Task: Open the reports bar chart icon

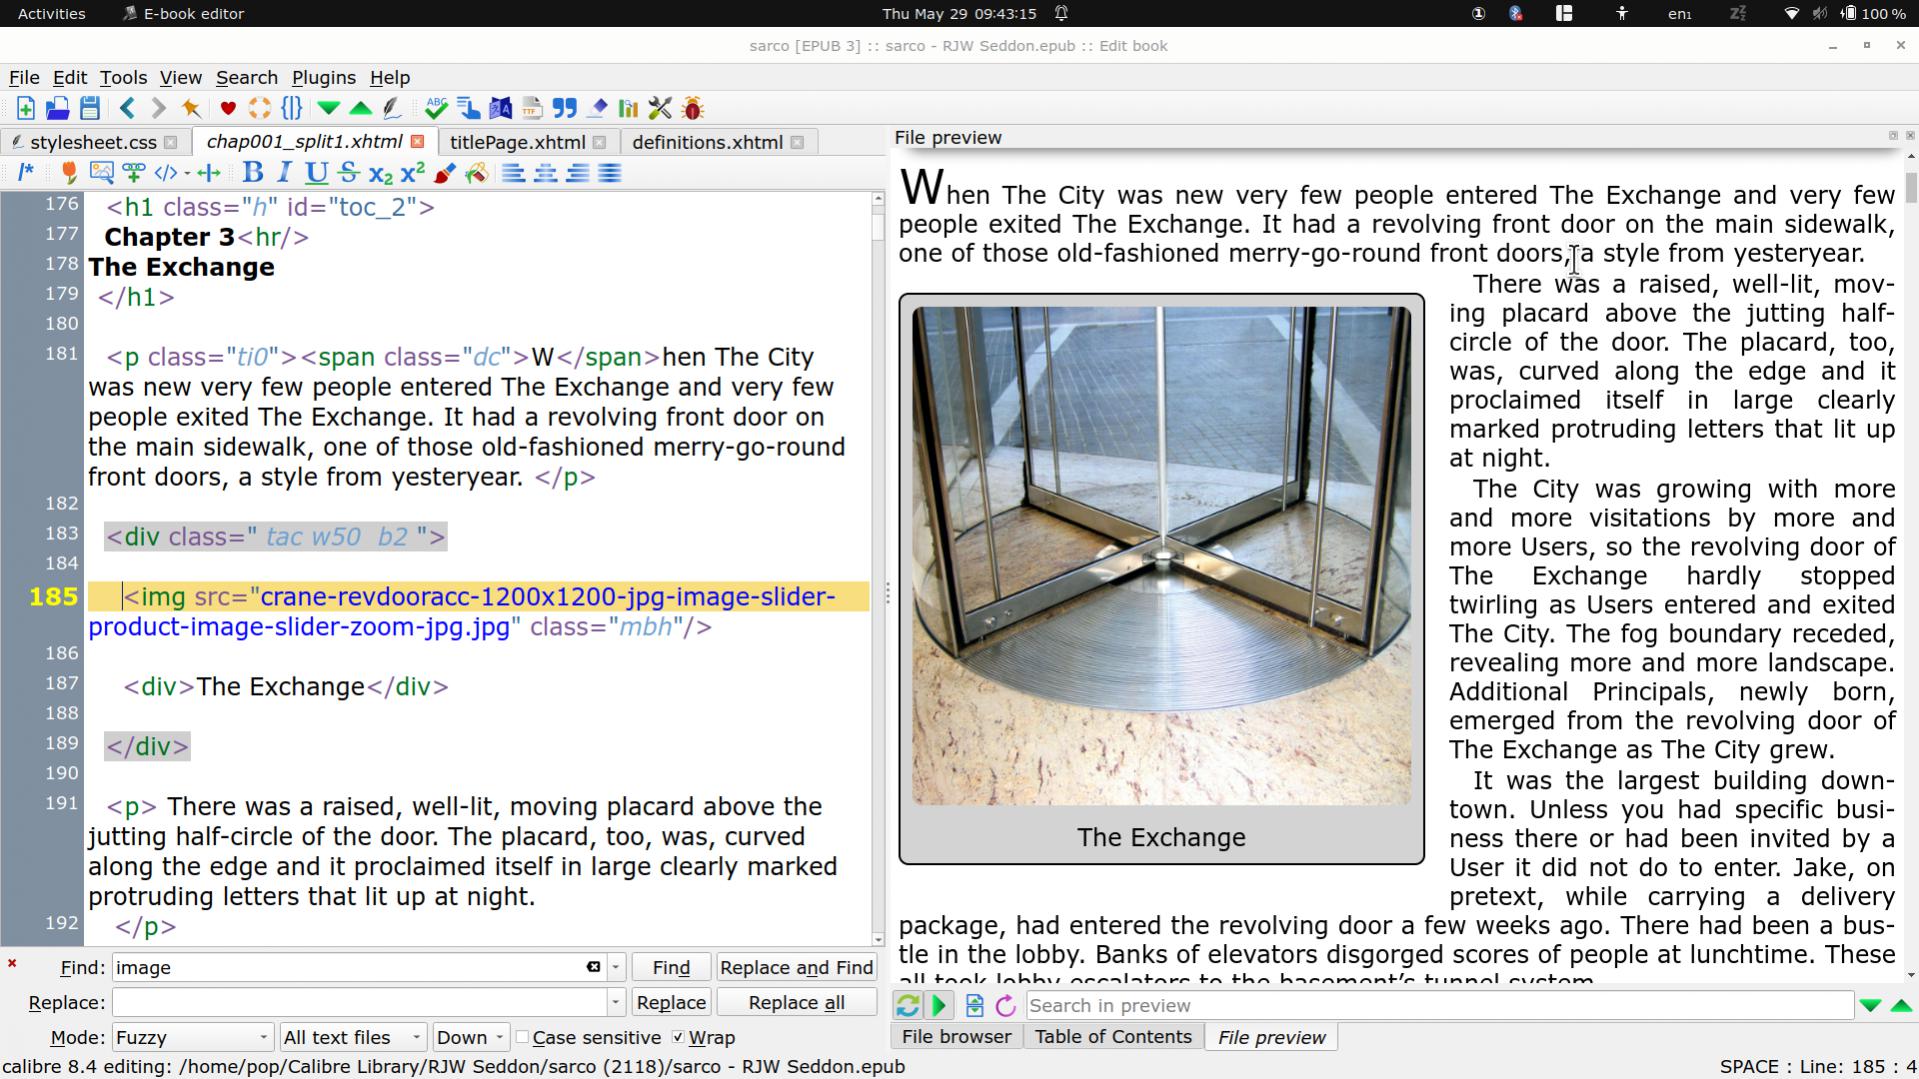Action: (x=628, y=109)
